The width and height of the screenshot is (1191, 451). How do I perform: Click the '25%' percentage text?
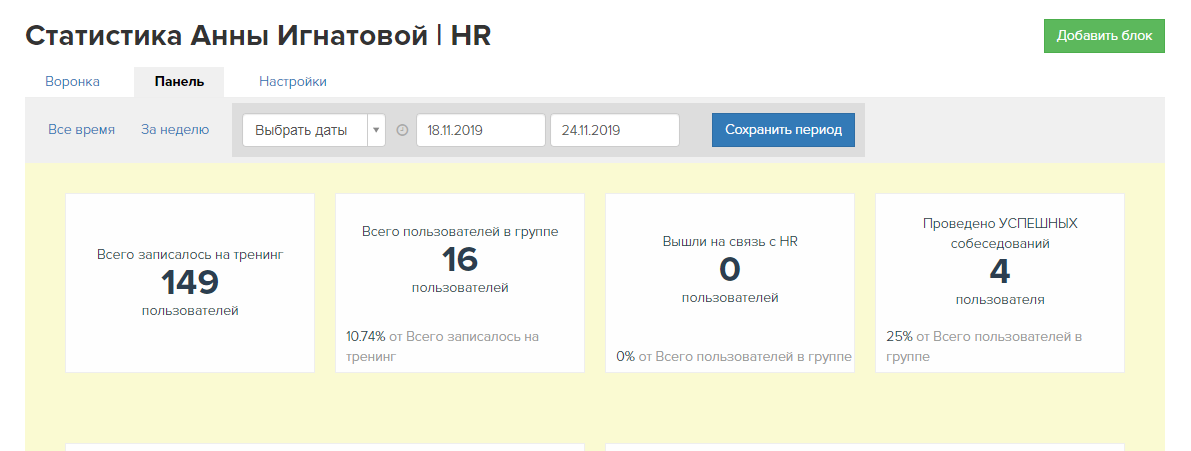click(x=899, y=336)
